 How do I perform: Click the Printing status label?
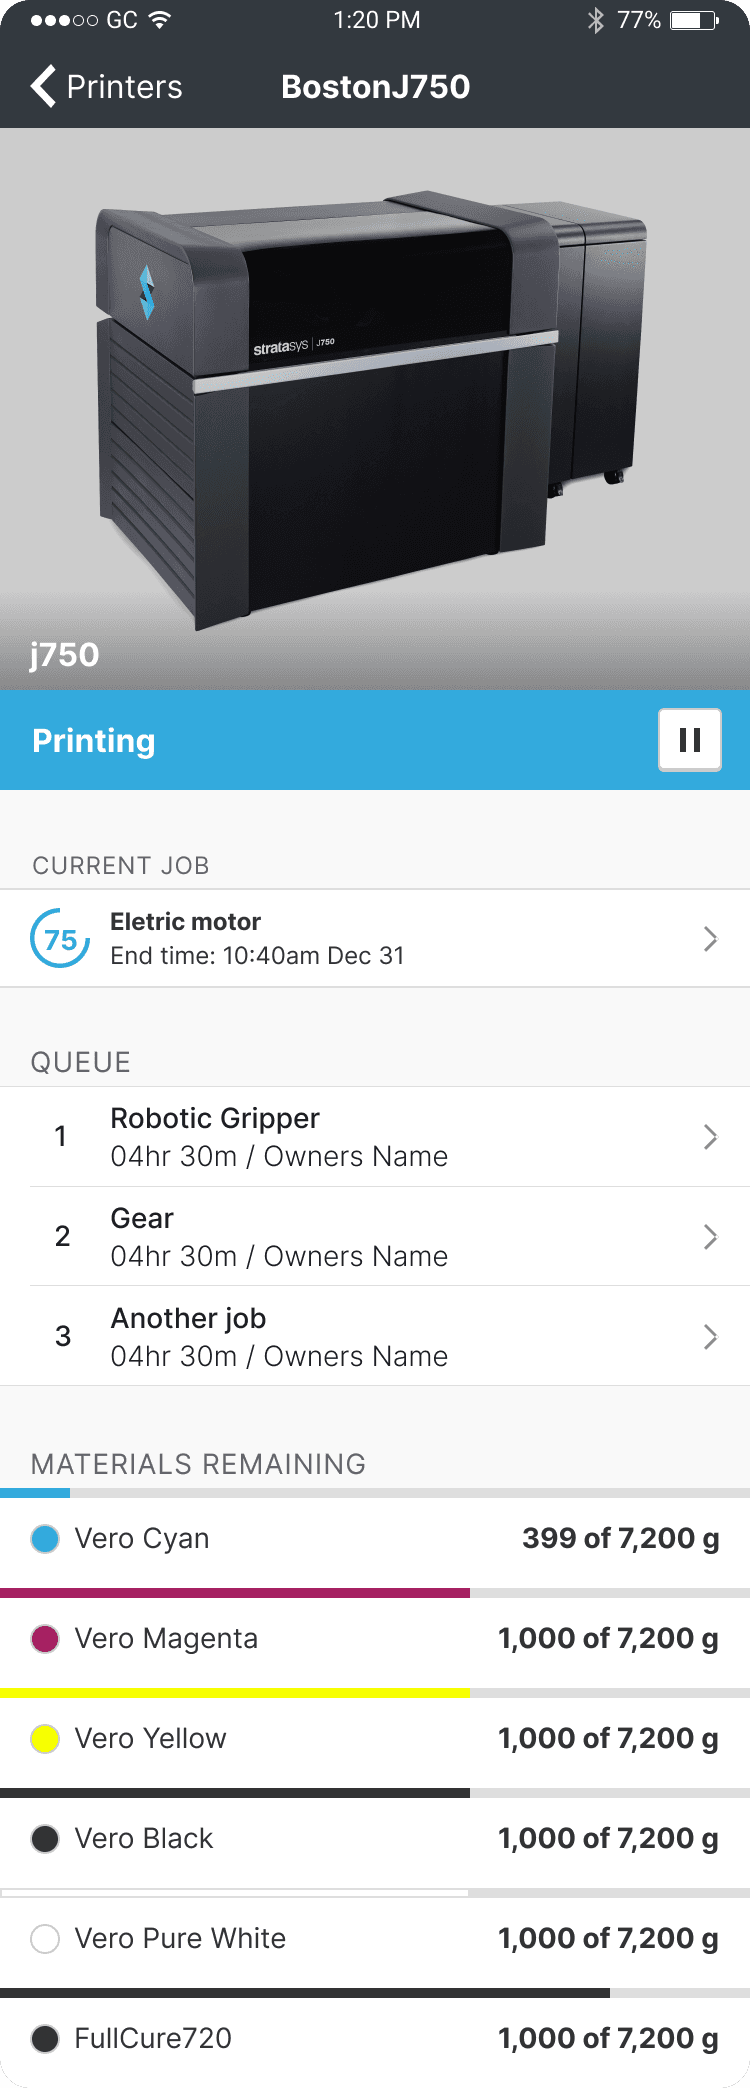(x=94, y=741)
